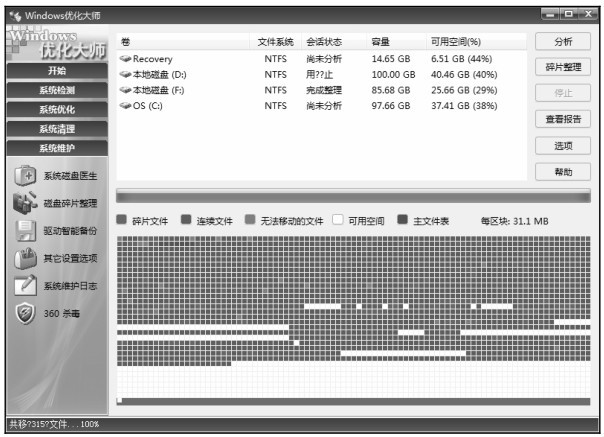Select the OS (C:) volume name
Screen dimensions: 604x437
[148, 106]
